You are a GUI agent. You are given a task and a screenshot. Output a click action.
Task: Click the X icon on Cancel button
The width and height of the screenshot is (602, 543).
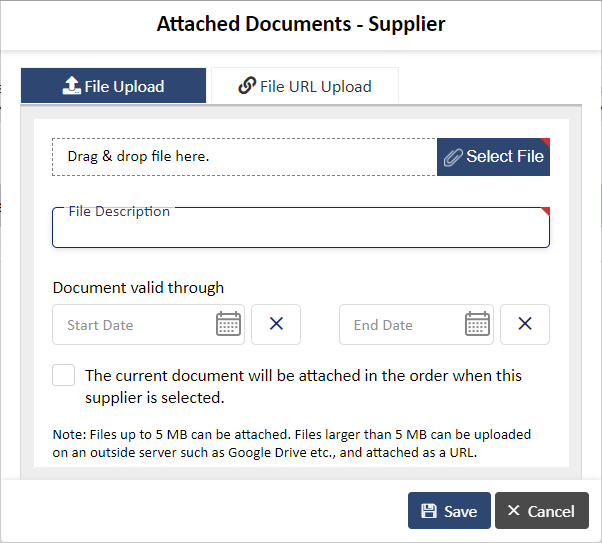(513, 510)
